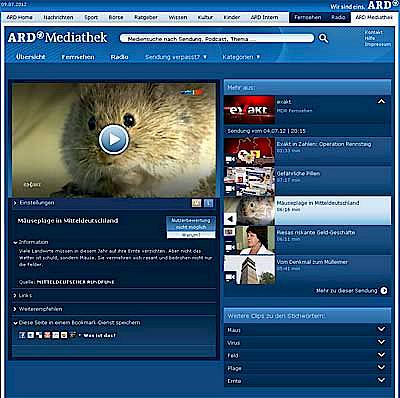Viewport: 400px width, 398px height.
Task: Select the L player size button
Action: (208, 203)
